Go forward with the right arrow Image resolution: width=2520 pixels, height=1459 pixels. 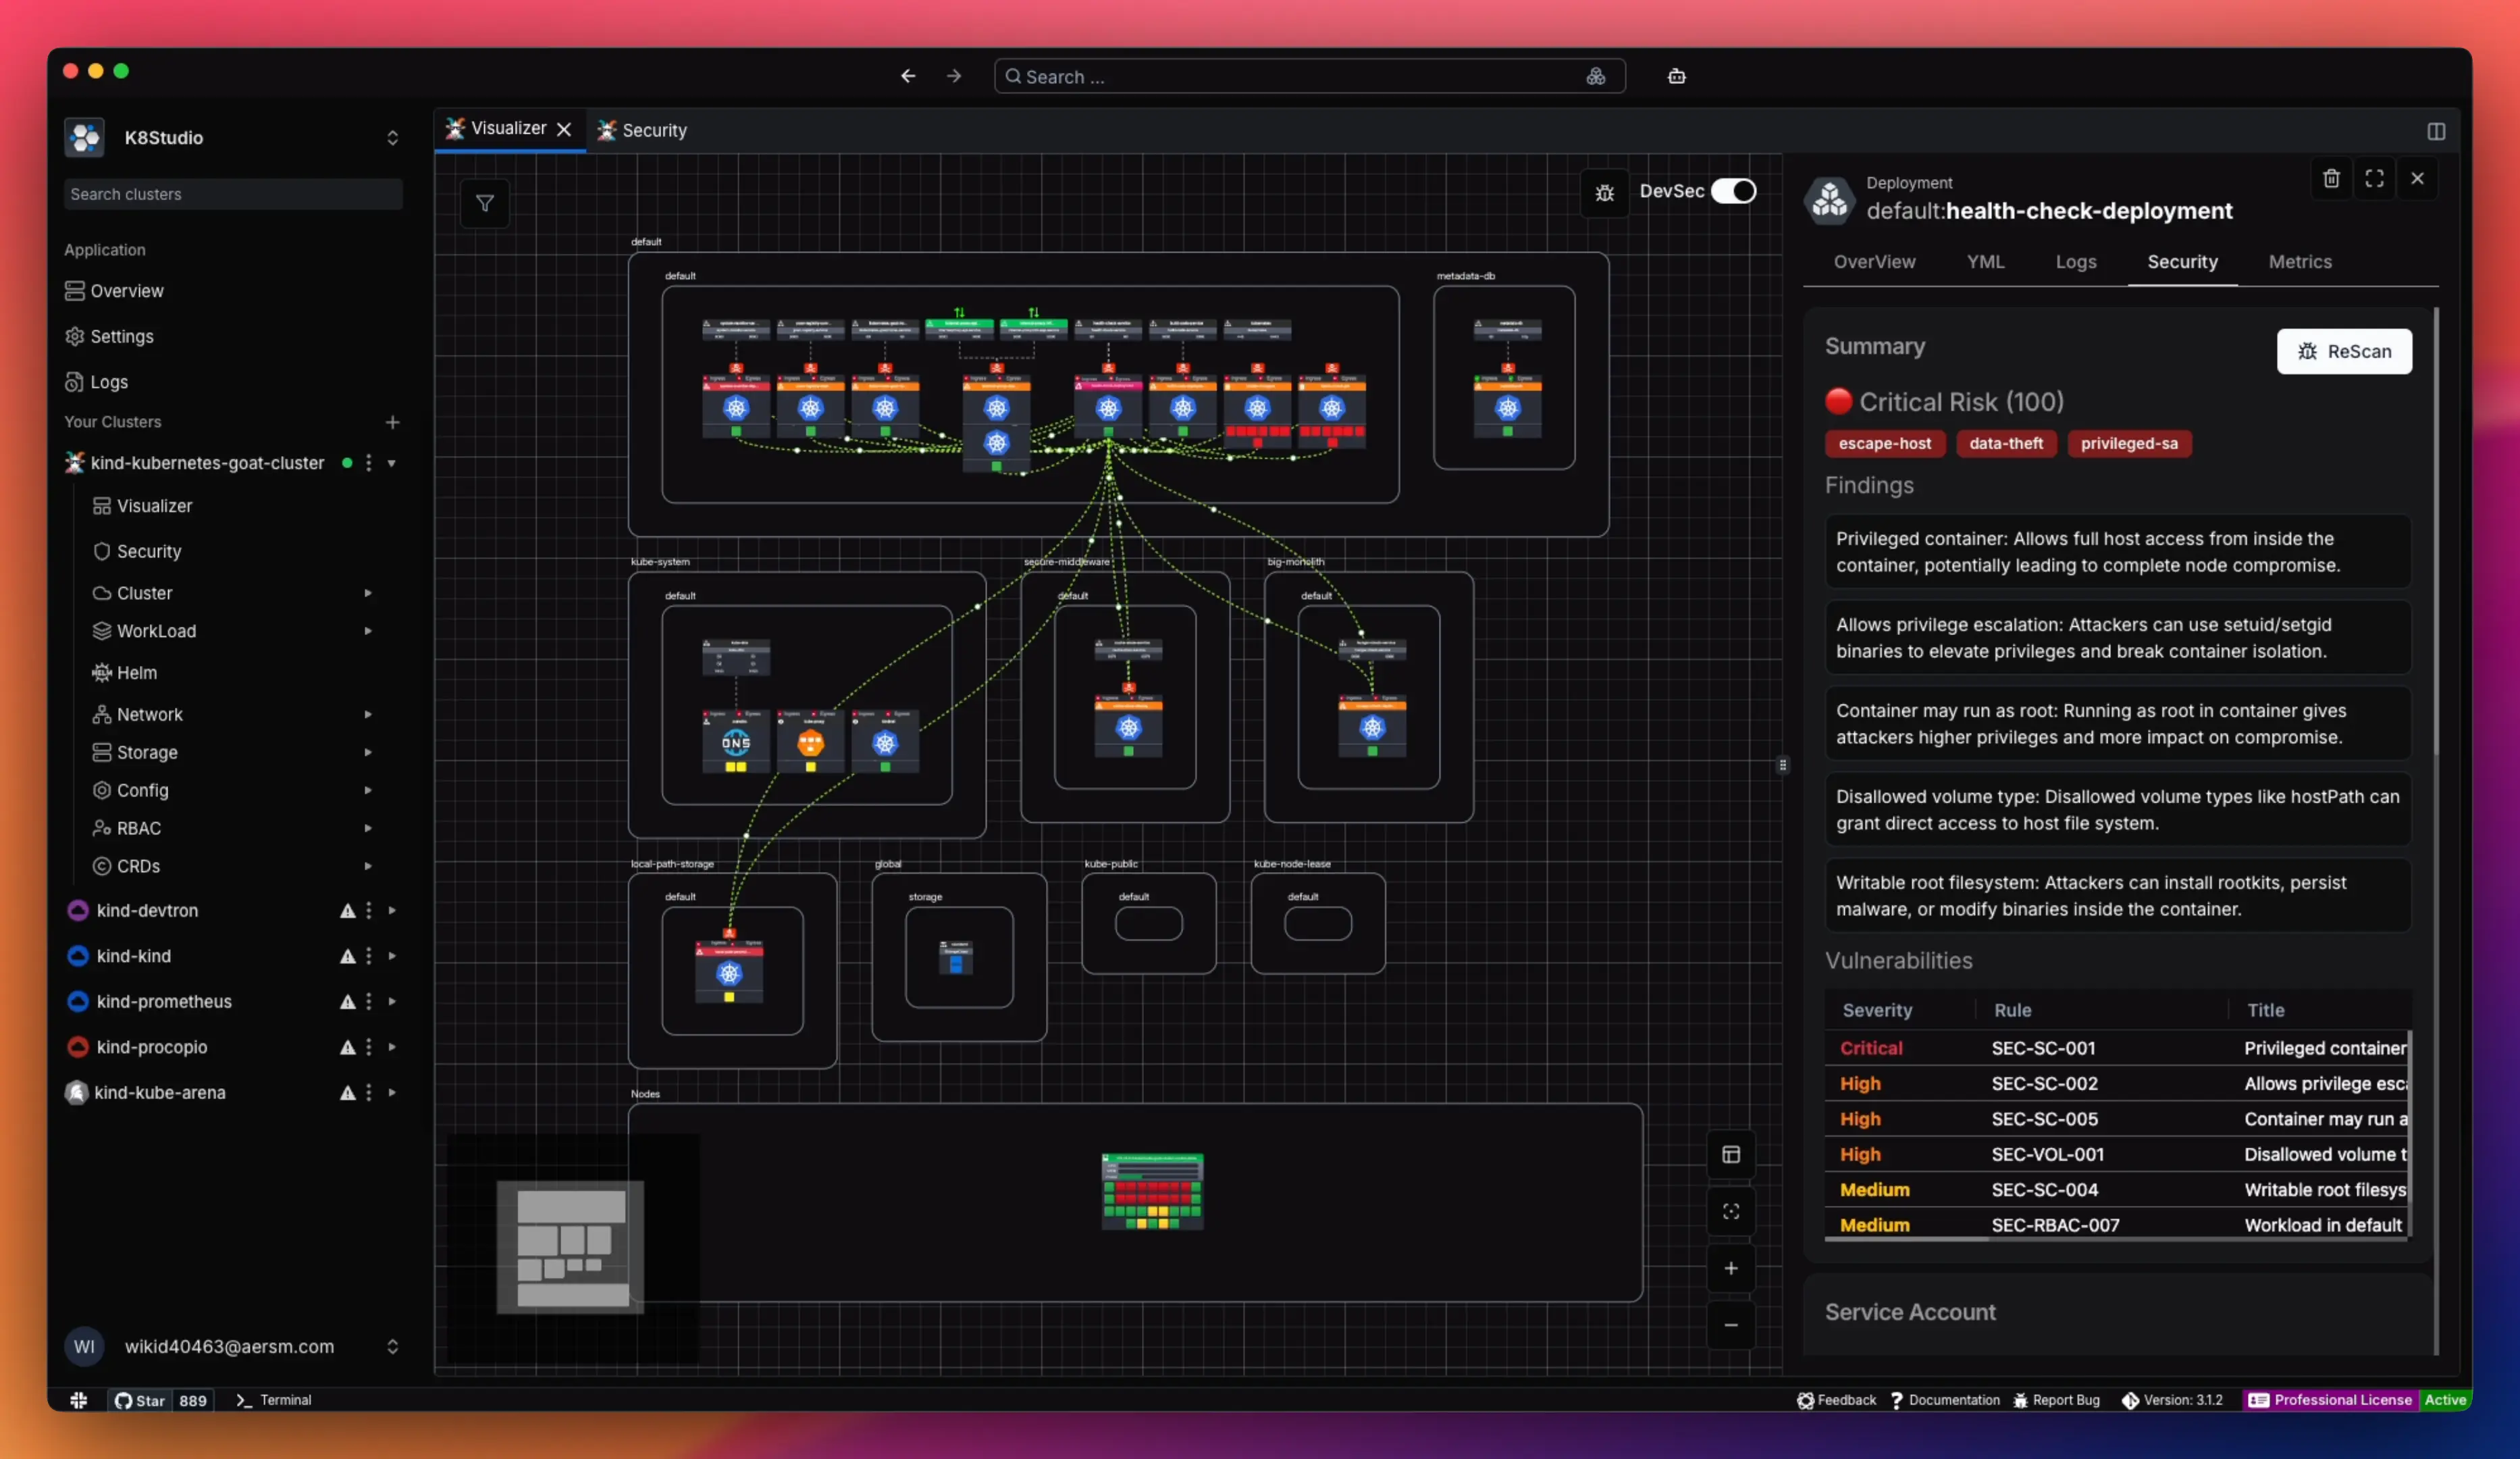954,76
